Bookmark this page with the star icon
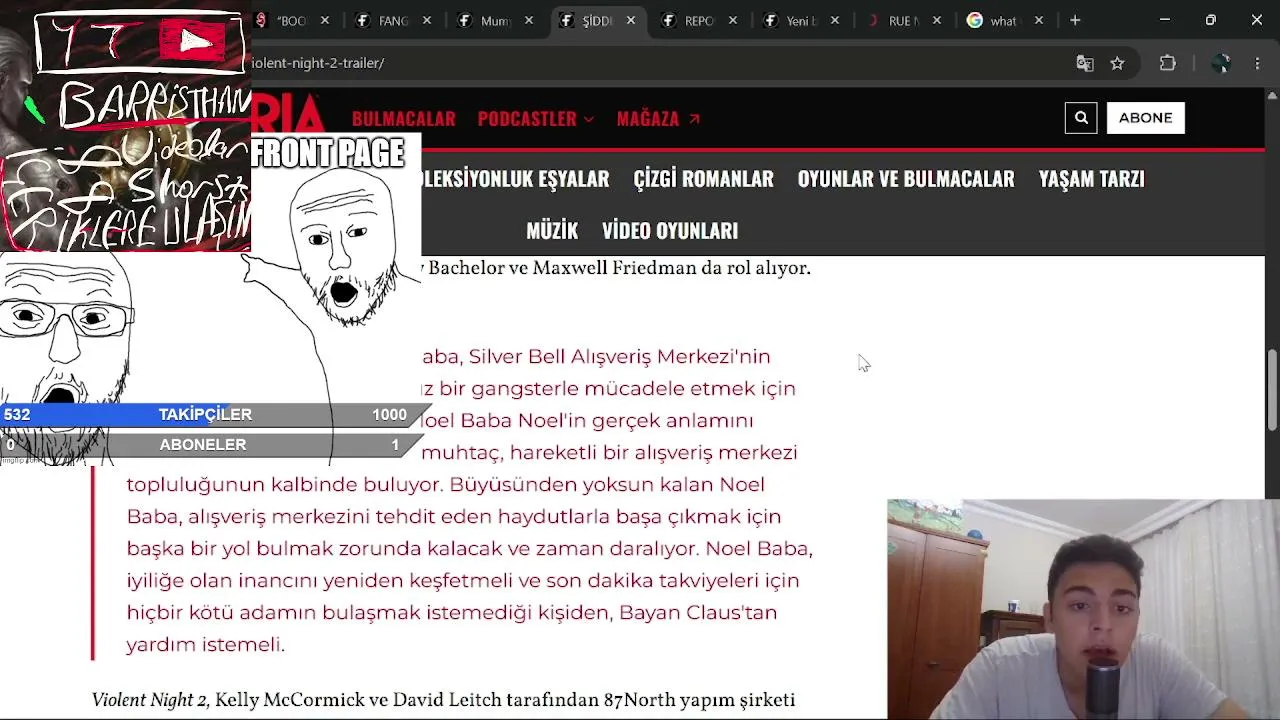 [x=1117, y=63]
